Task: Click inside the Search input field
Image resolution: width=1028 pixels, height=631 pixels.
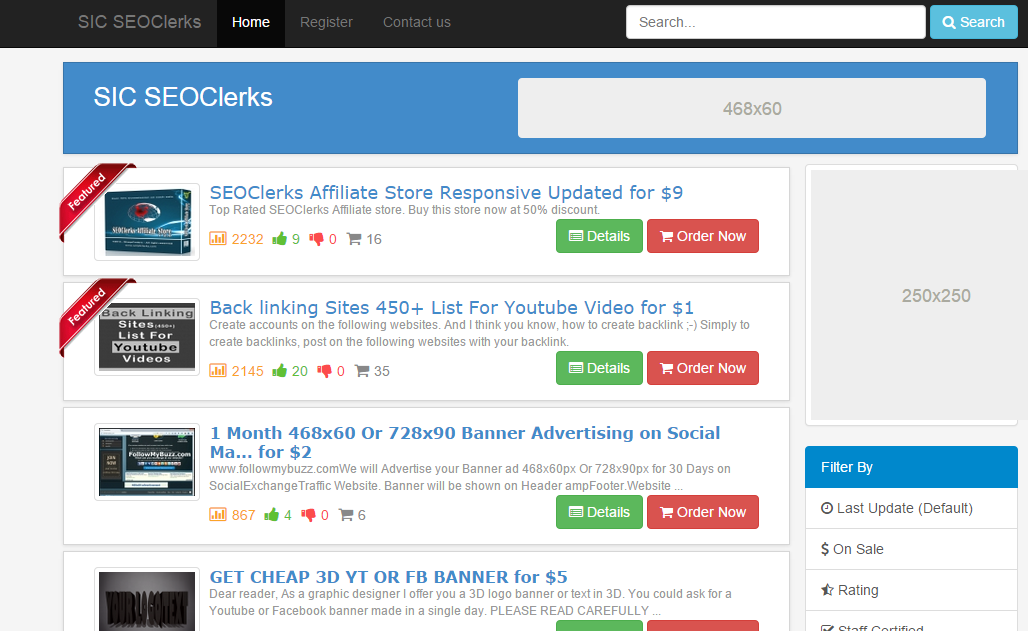Action: click(775, 21)
